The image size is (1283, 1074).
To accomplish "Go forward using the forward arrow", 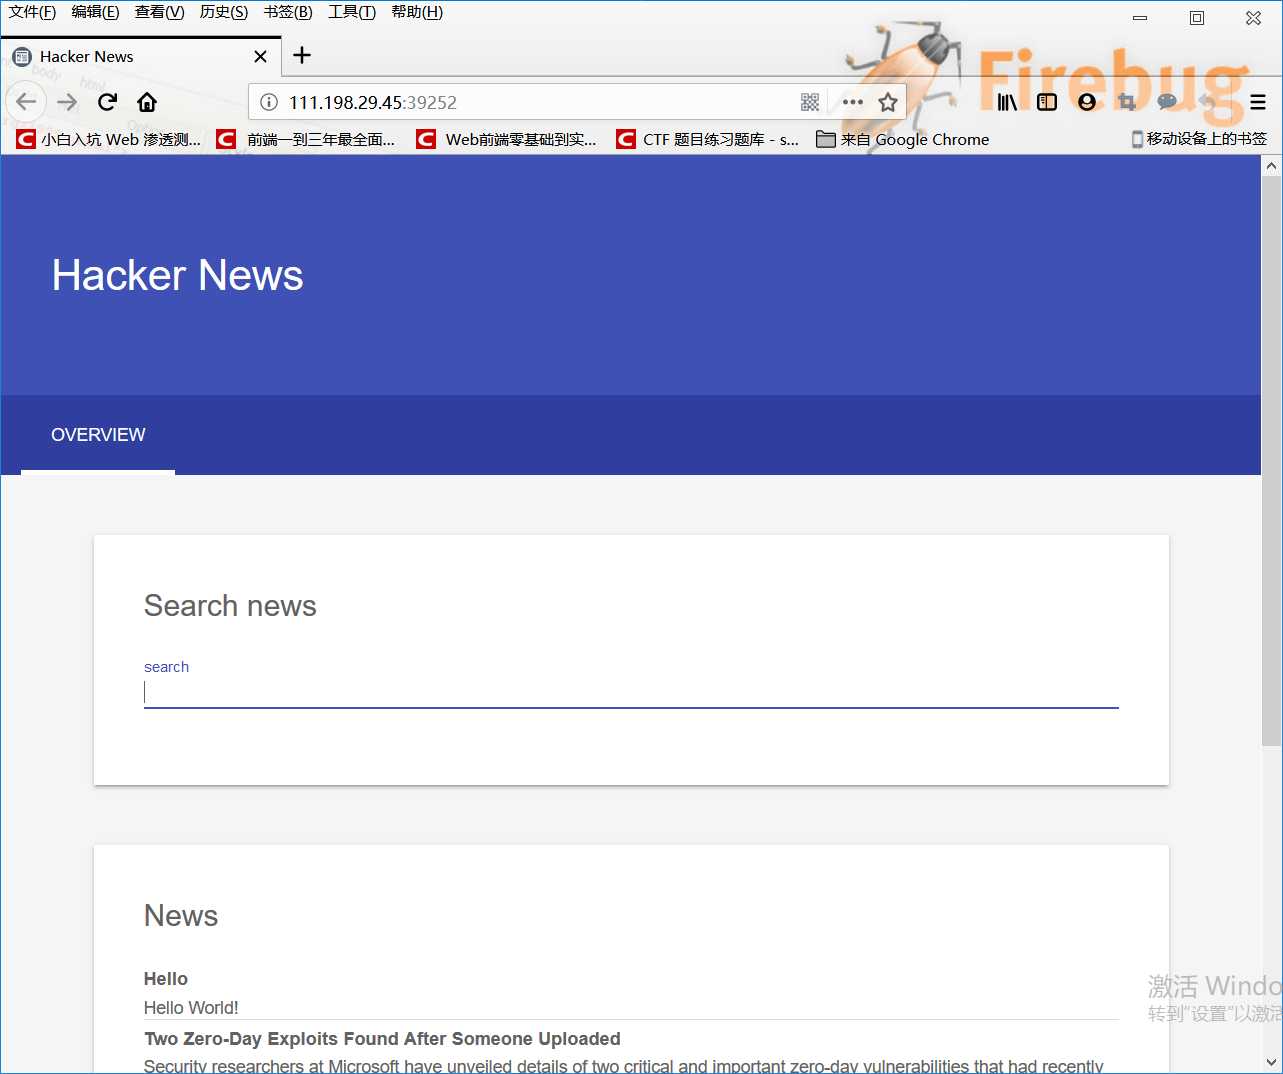I will tap(67, 102).
